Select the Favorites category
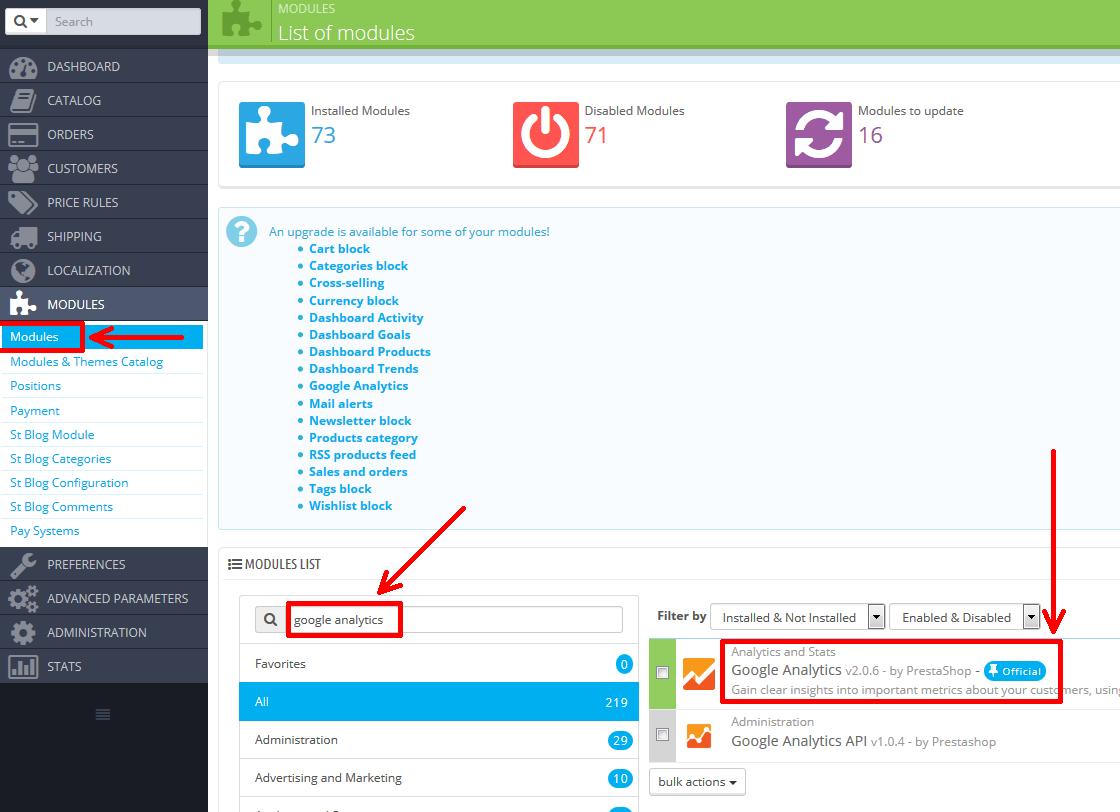Viewport: 1120px width, 812px height. [439, 663]
